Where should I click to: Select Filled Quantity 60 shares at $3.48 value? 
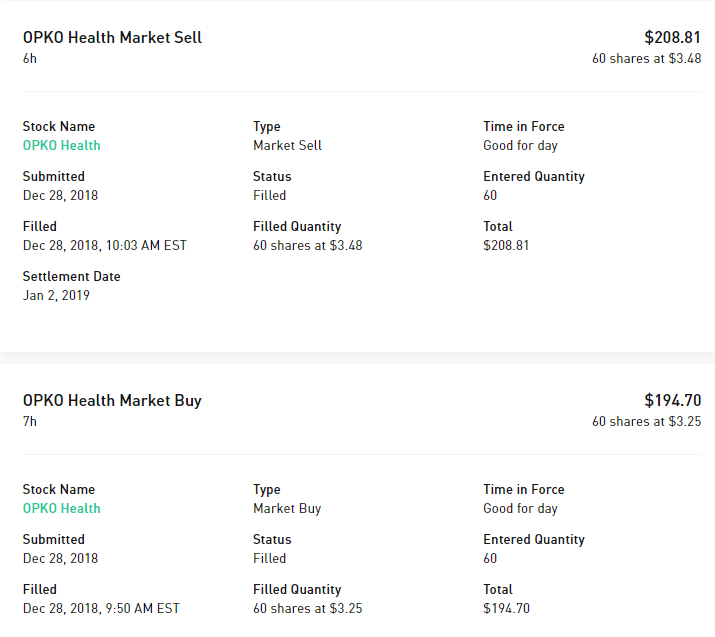(307, 246)
